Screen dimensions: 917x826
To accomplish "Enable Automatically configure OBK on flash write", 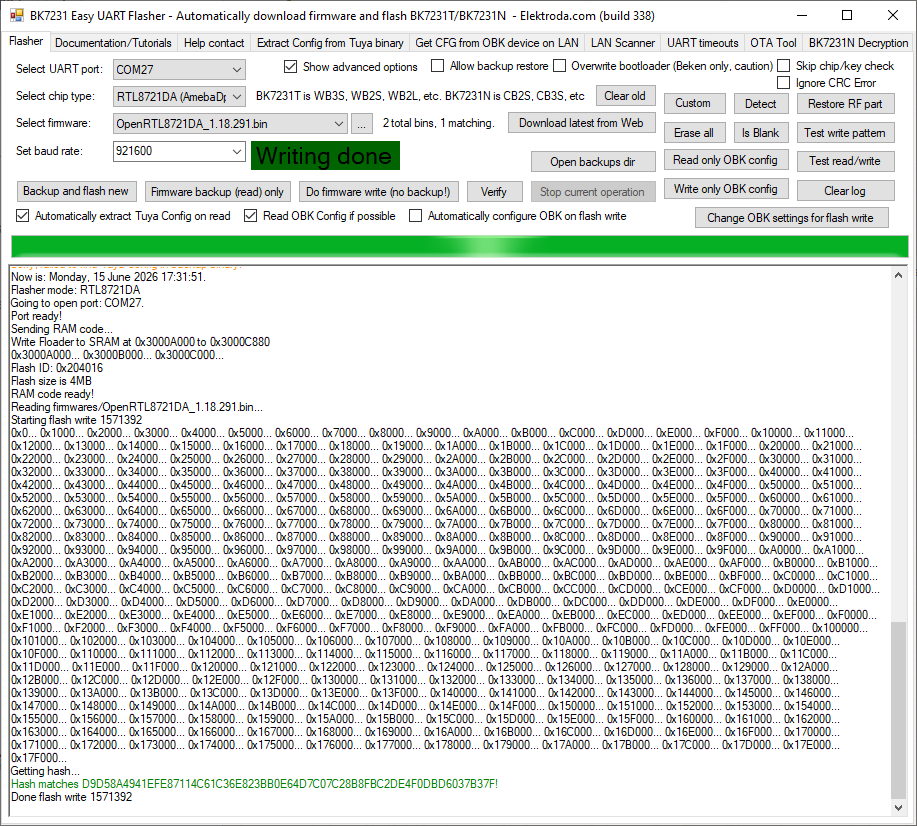I will coord(415,216).
